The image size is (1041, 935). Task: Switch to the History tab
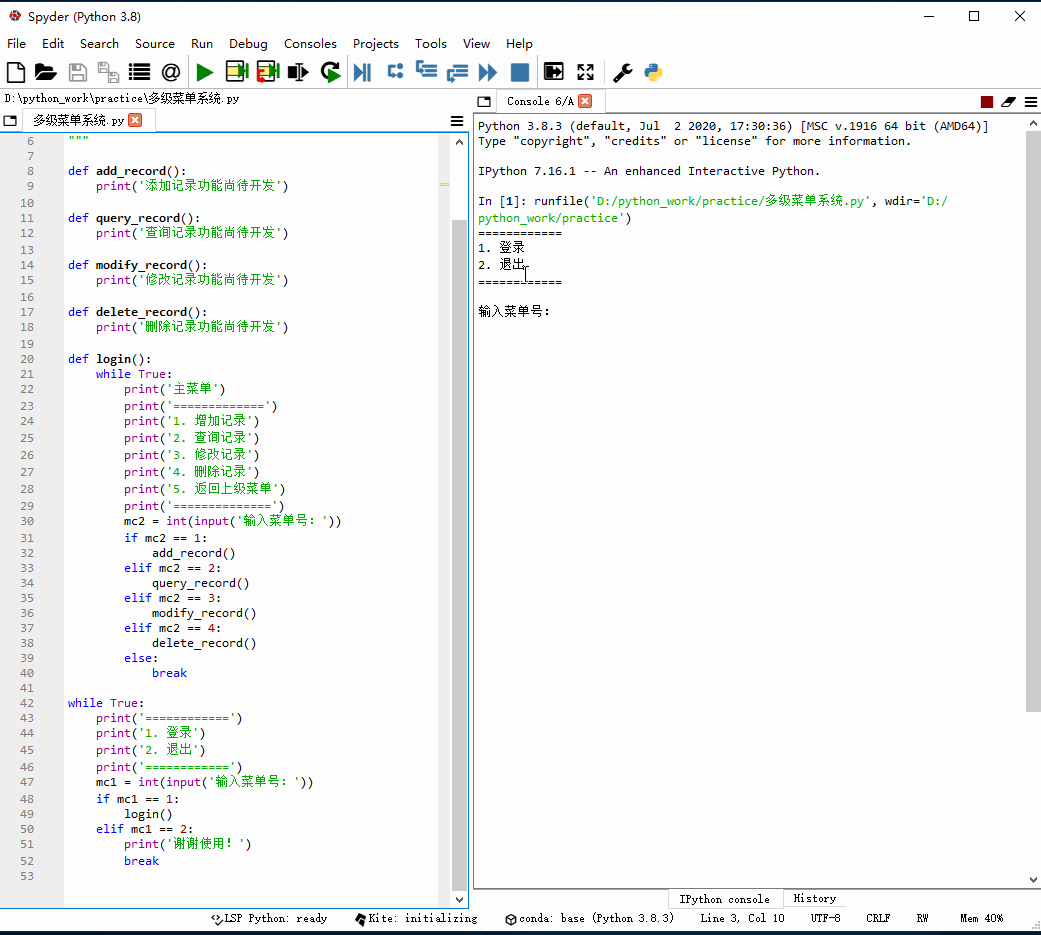814,898
